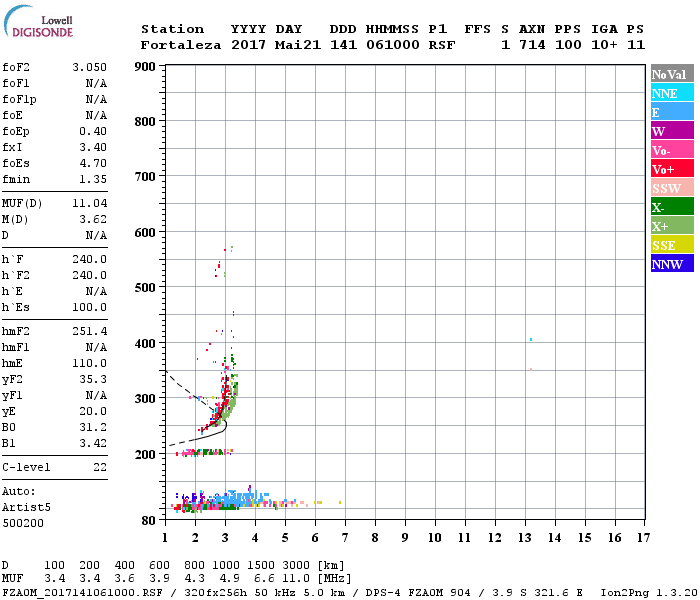
Task: Click the Fortaleza station name
Action: tap(181, 45)
